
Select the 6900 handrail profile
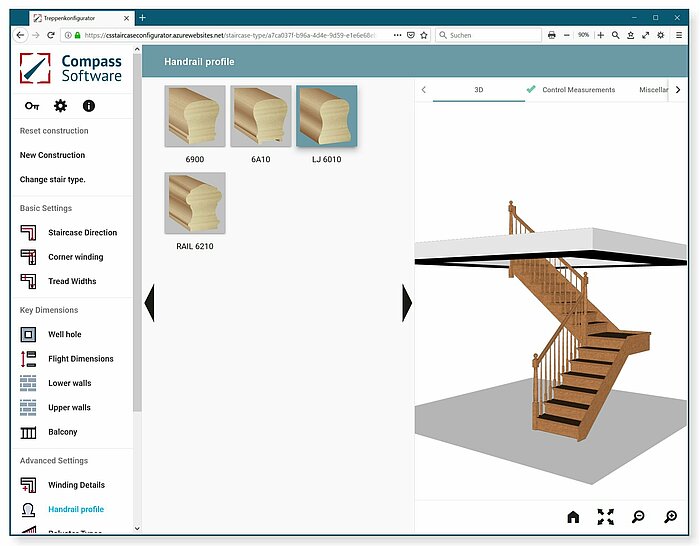point(194,116)
